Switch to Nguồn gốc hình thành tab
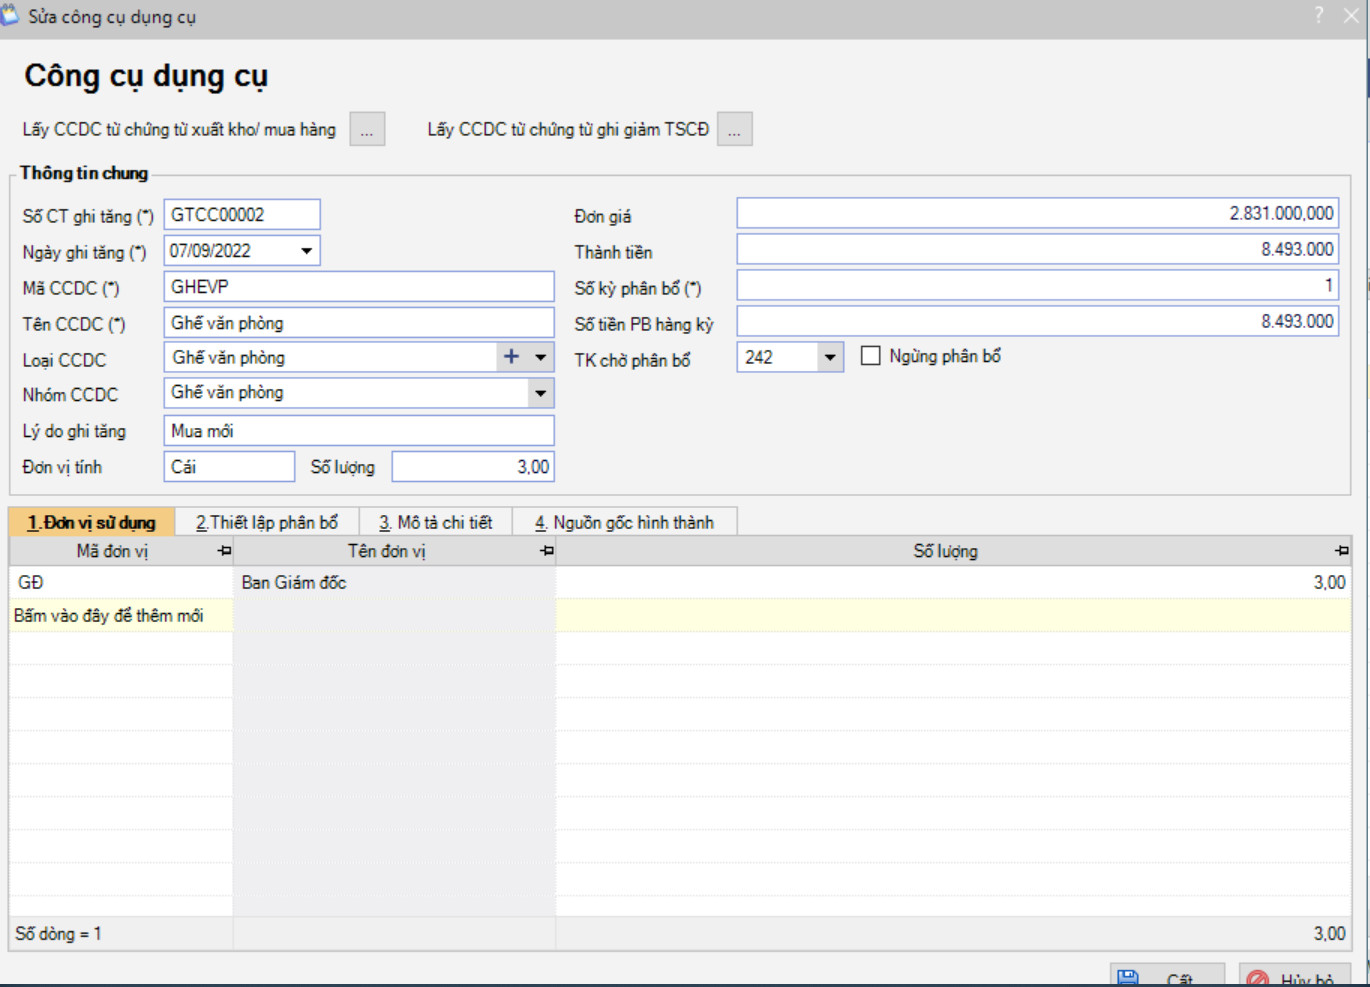Image resolution: width=1370 pixels, height=987 pixels. pyautogui.click(x=624, y=522)
